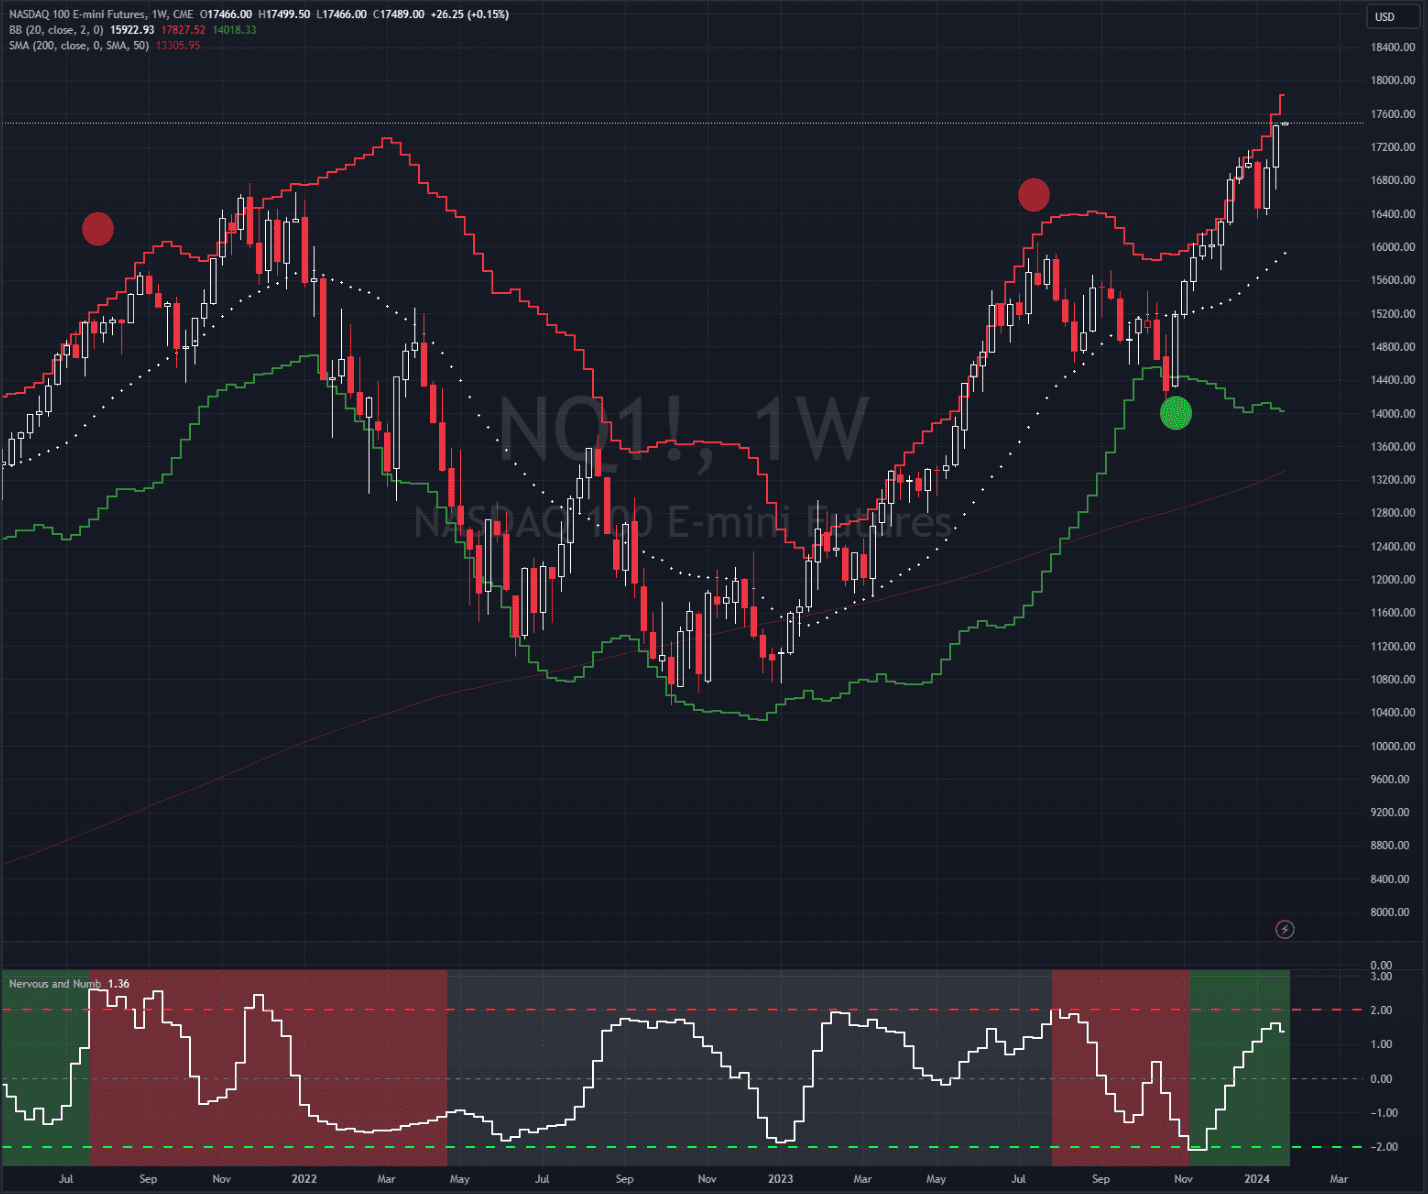This screenshot has height=1194, width=1428.
Task: Click the 18000.00 price axis label
Action: click(1392, 80)
